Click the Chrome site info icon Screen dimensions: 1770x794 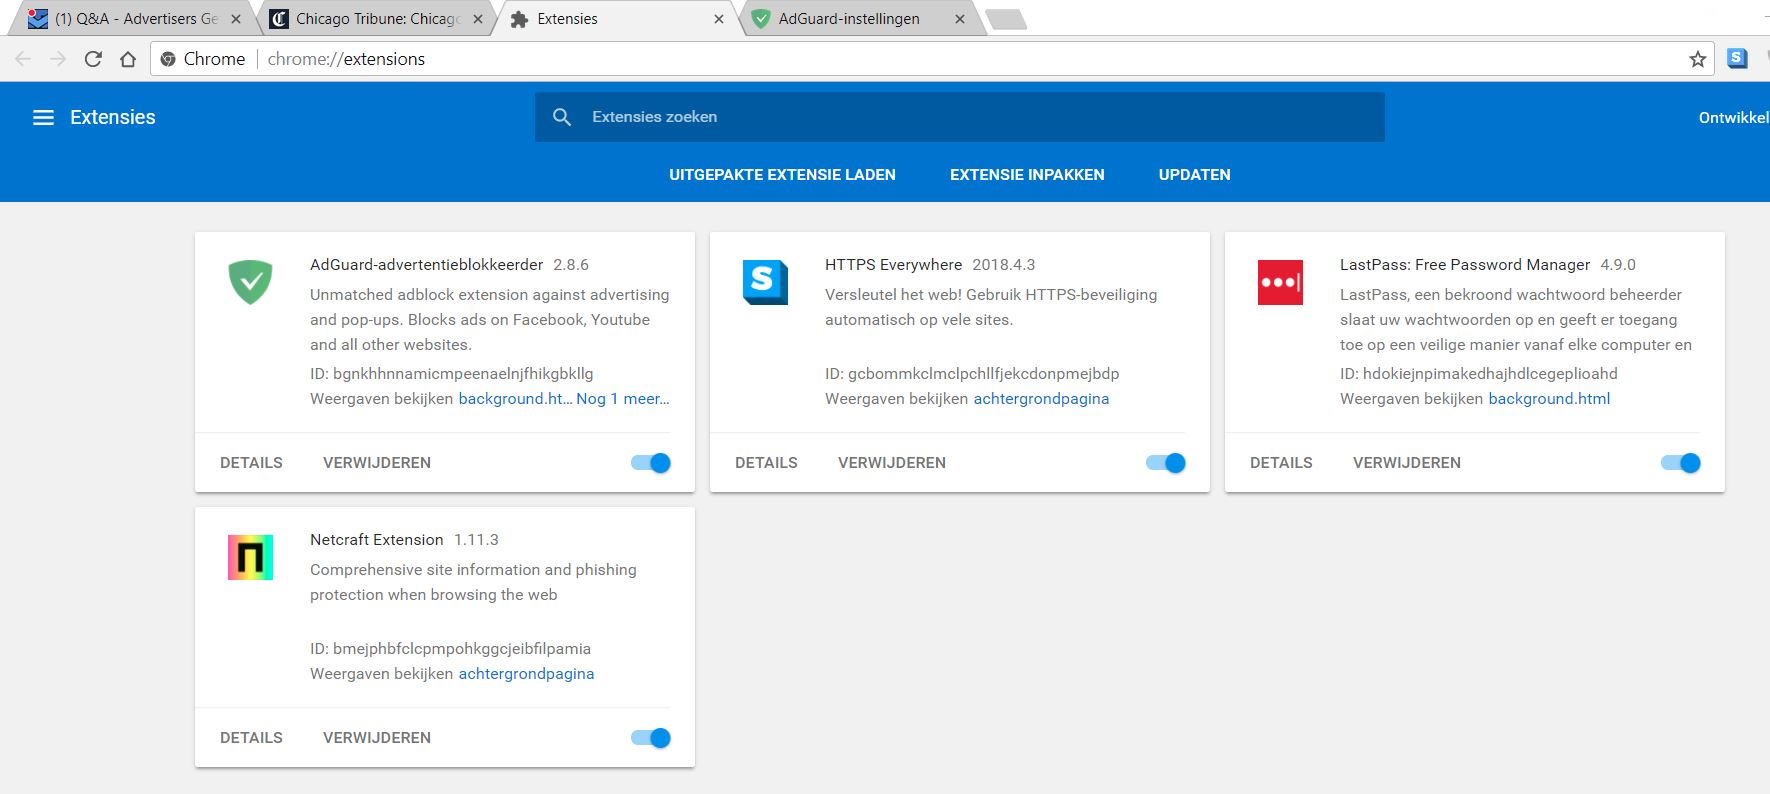(x=168, y=59)
